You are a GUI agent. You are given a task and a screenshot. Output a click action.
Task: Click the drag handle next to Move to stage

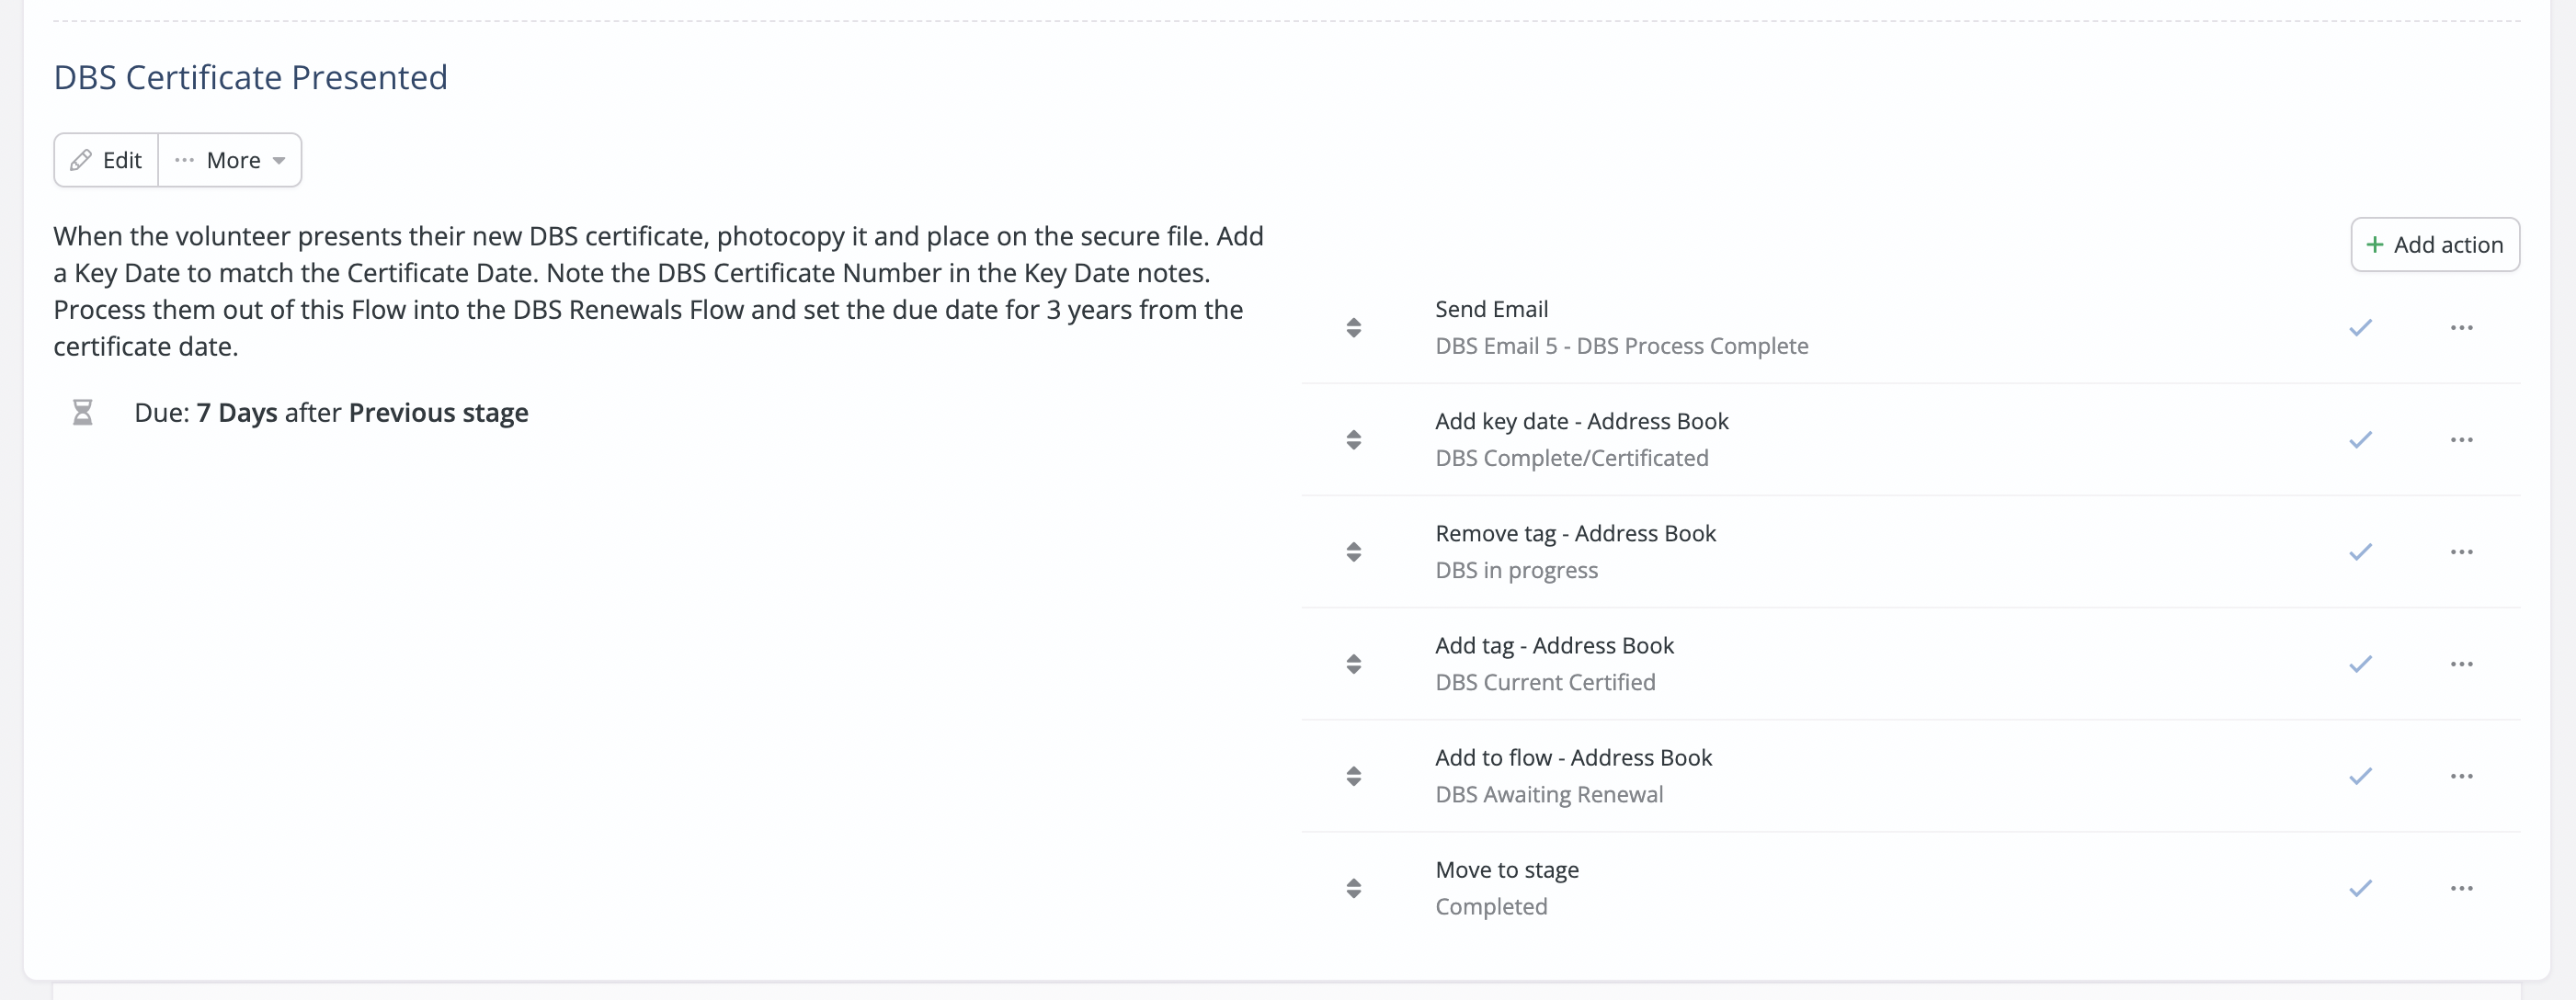pyautogui.click(x=1355, y=887)
